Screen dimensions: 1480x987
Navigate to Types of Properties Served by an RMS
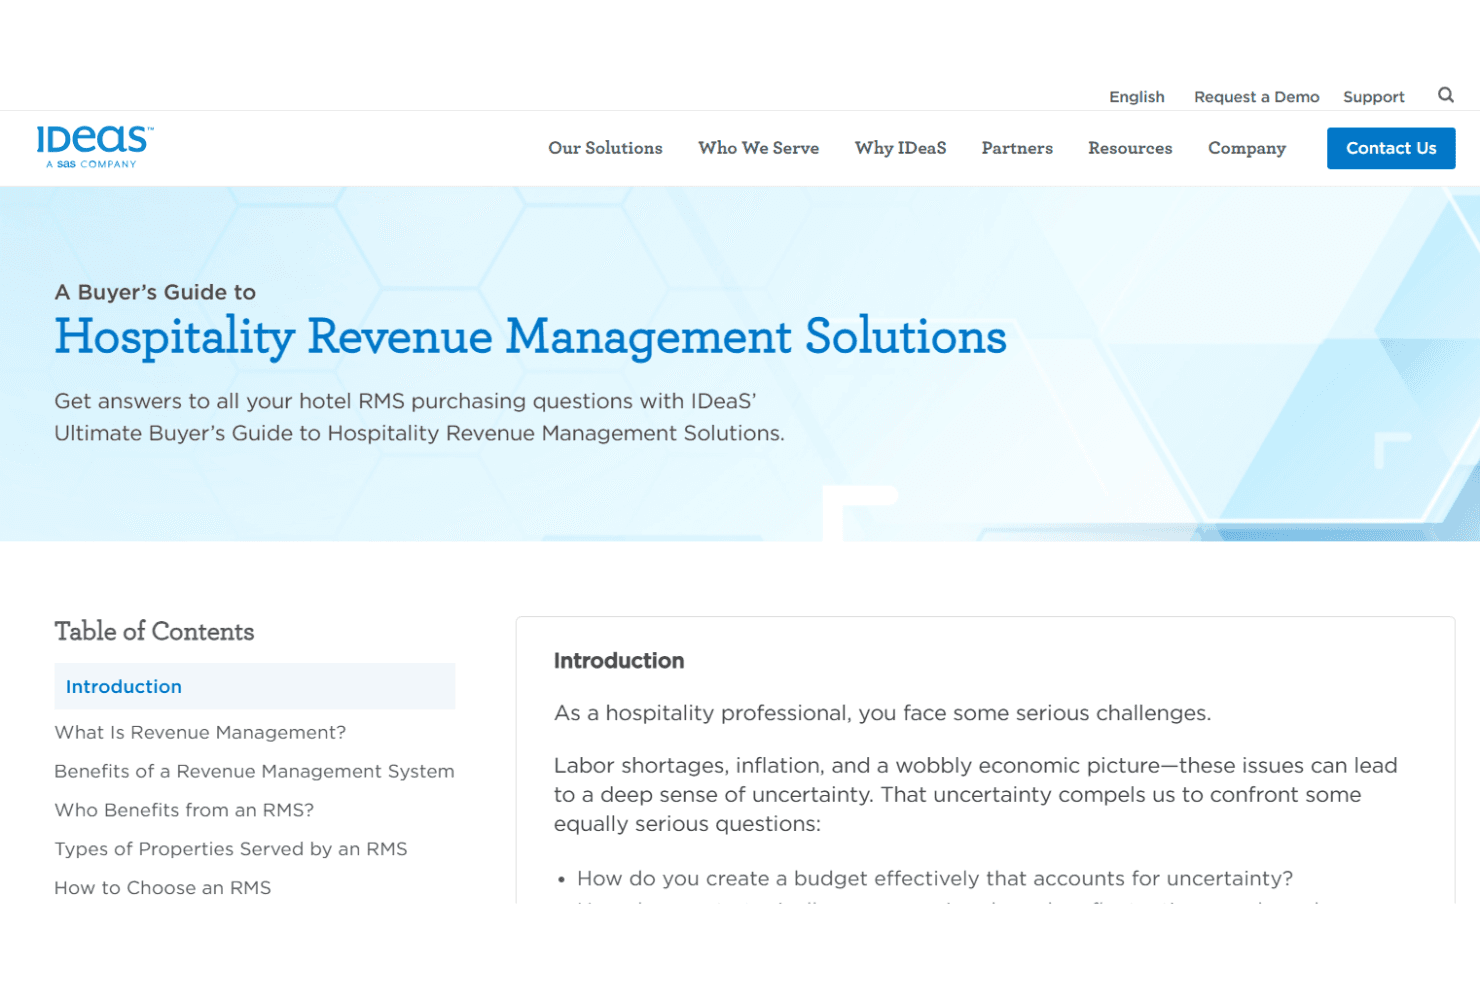point(231,849)
